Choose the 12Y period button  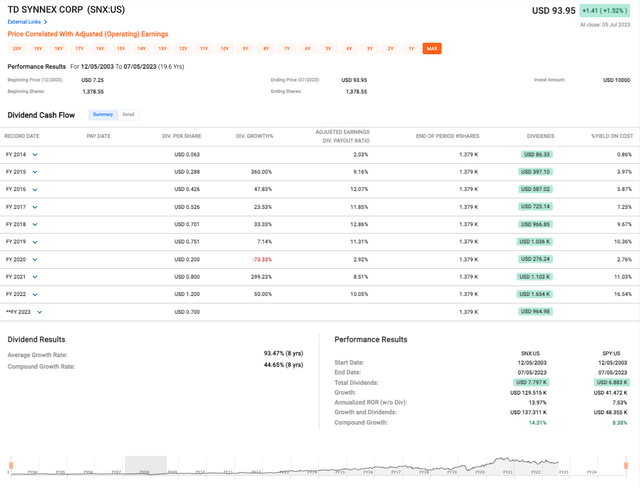(x=183, y=49)
